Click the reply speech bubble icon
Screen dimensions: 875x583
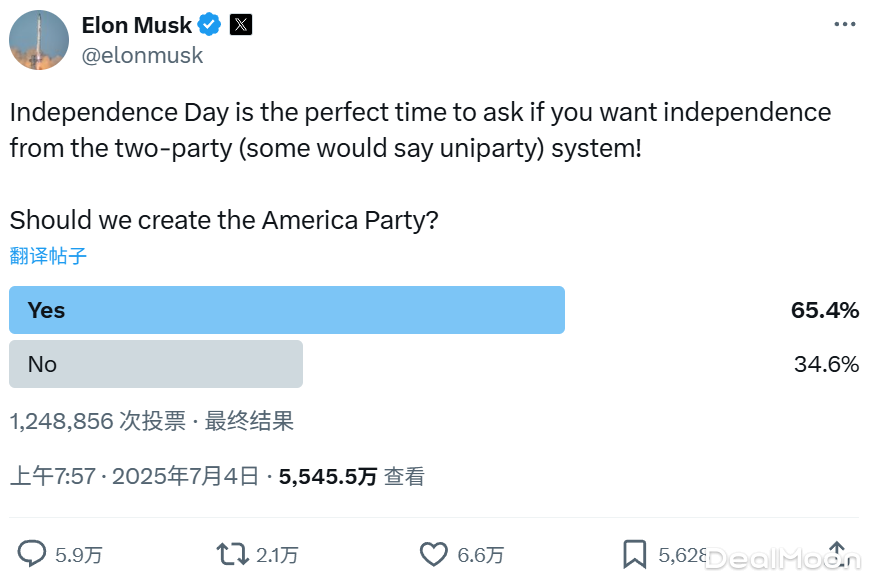(x=33, y=554)
